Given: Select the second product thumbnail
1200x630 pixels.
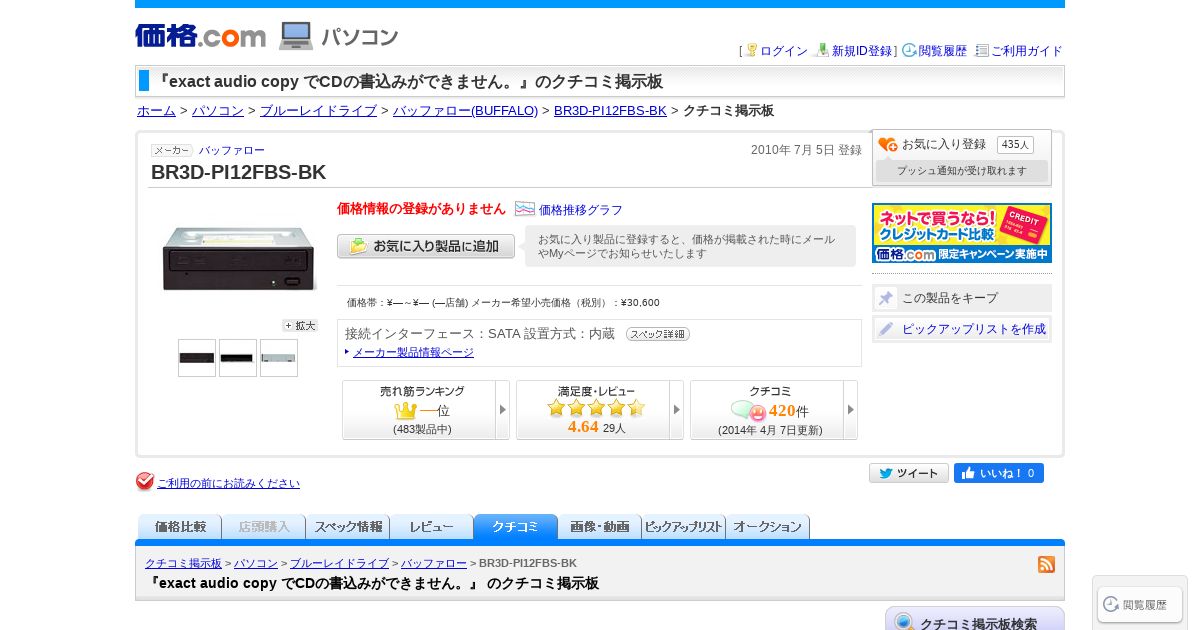Looking at the screenshot, I should pos(238,358).
